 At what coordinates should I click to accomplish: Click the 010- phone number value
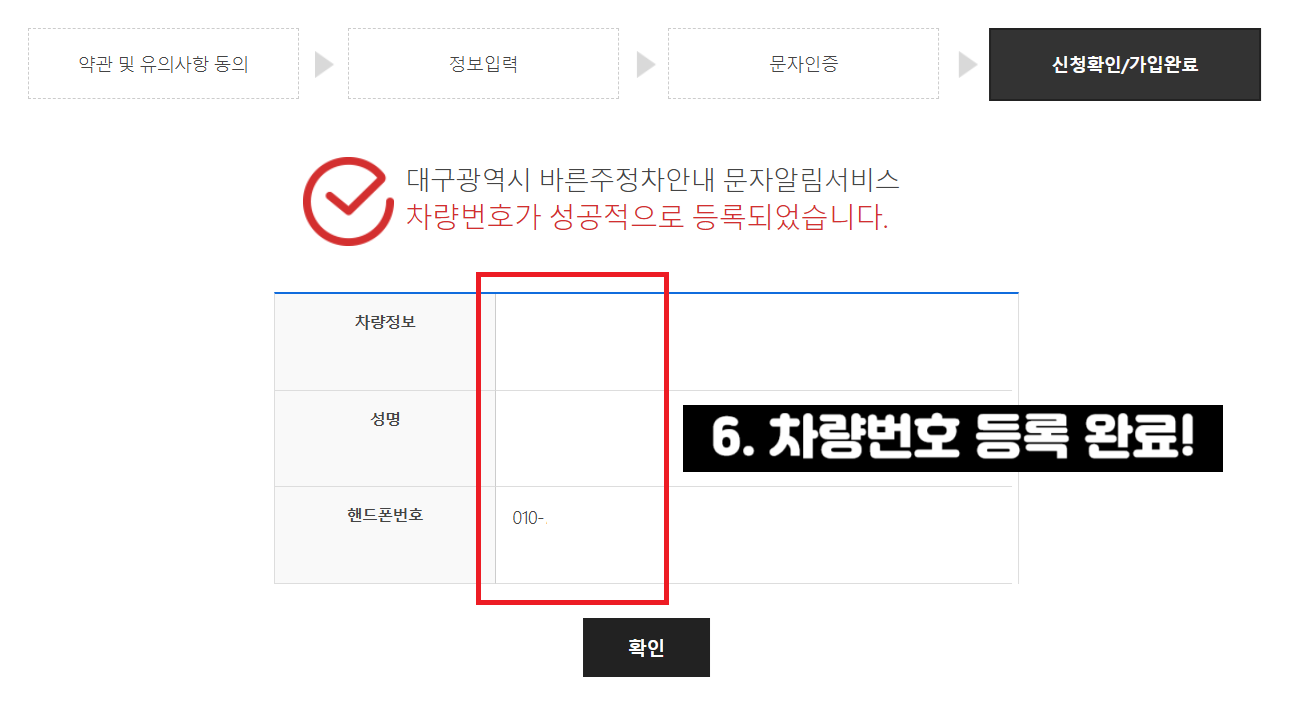[530, 518]
